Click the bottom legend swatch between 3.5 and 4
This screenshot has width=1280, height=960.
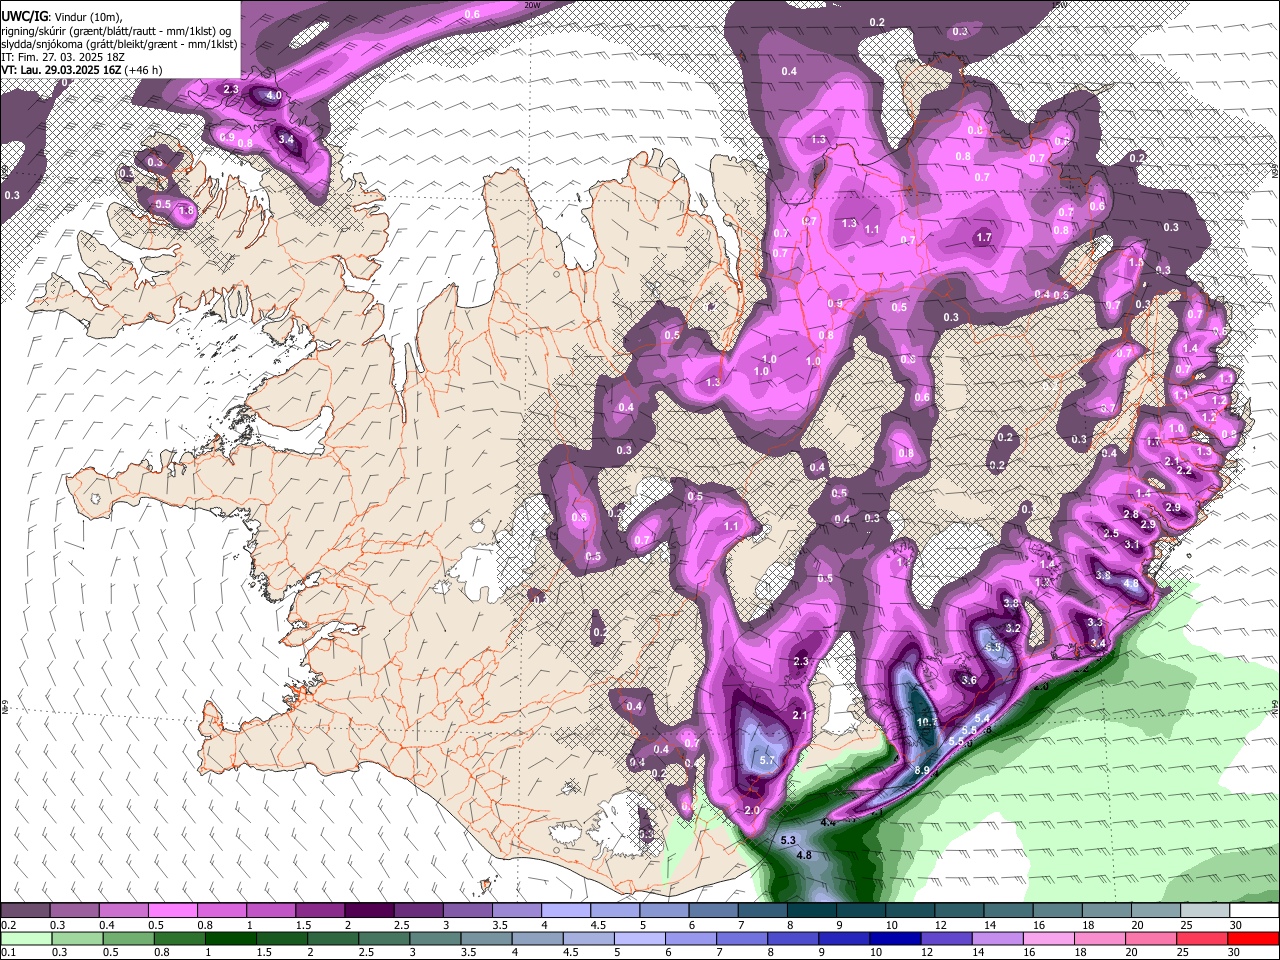click(484, 938)
